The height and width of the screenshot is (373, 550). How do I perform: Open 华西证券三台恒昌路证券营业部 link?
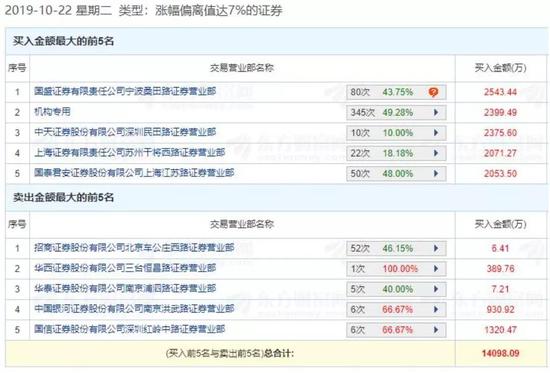(x=125, y=268)
